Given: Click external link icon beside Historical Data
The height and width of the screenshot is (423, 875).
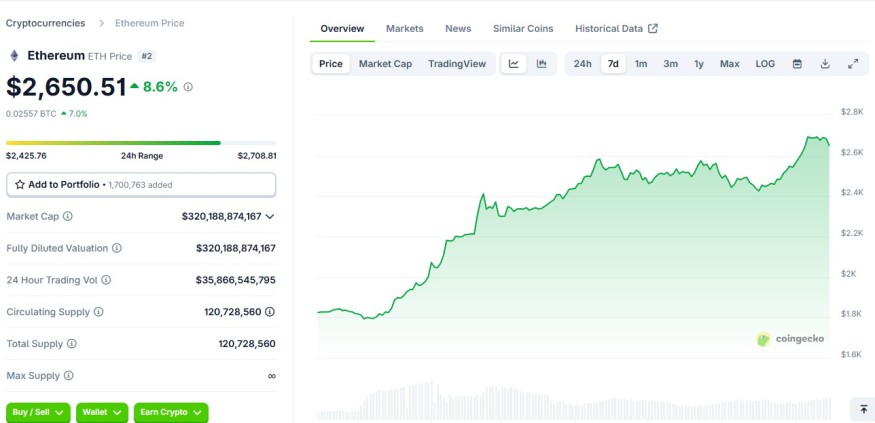Looking at the screenshot, I should point(652,28).
